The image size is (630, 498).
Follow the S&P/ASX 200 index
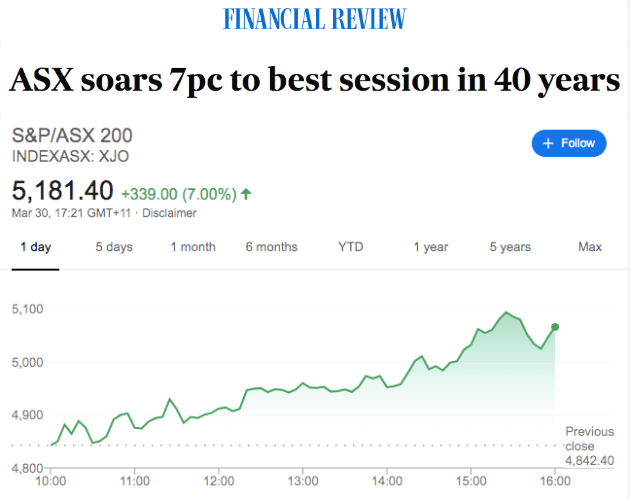coord(569,143)
